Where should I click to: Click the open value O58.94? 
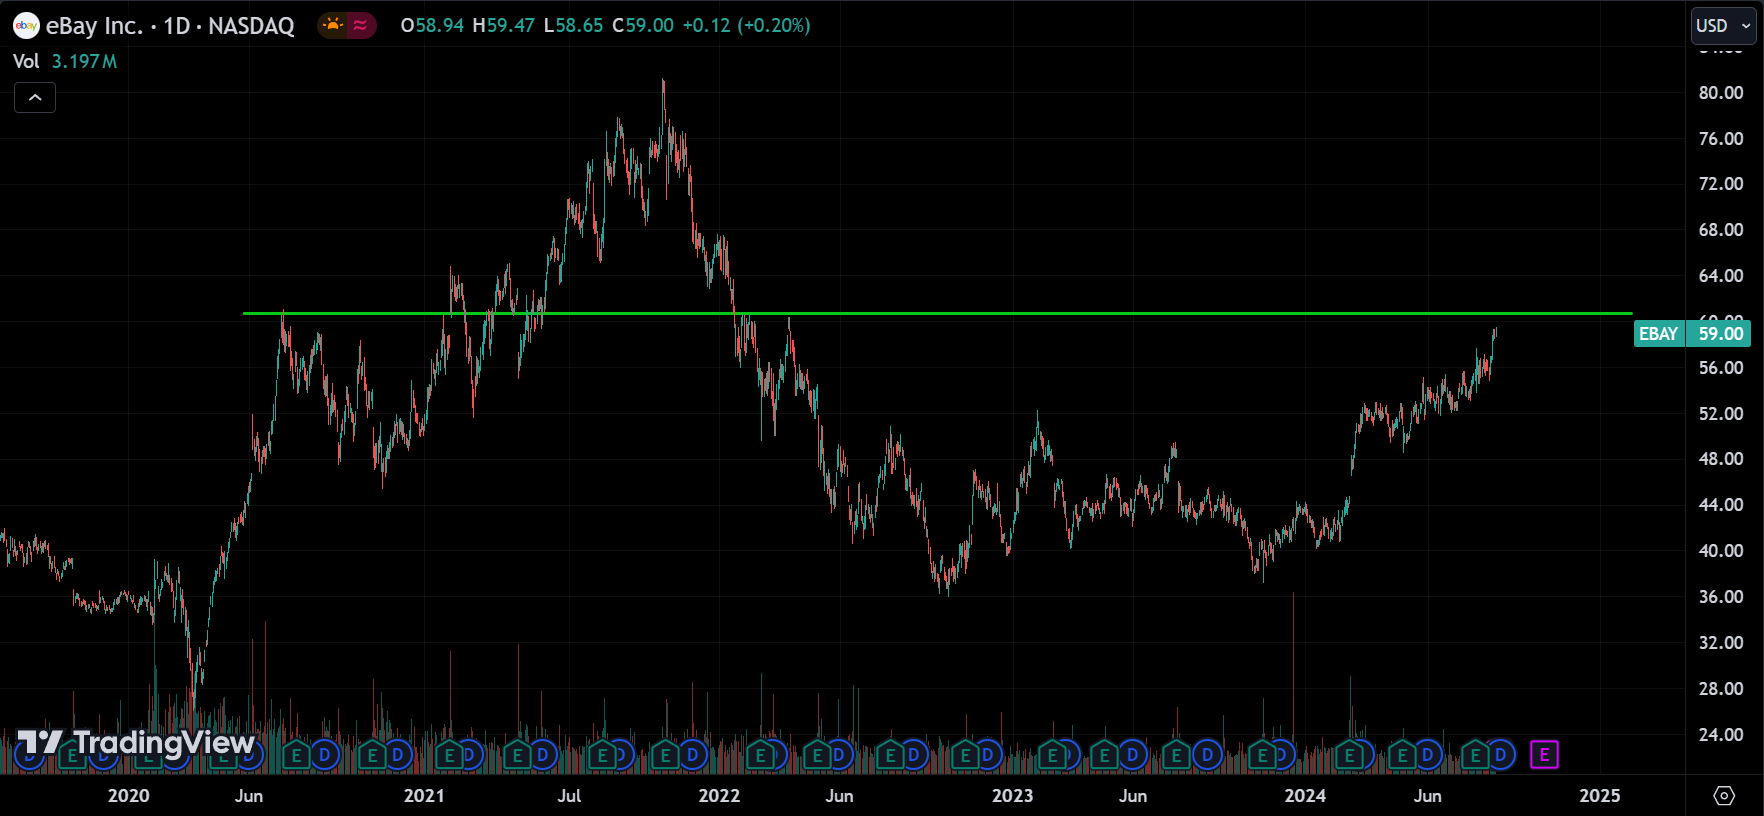(x=432, y=25)
